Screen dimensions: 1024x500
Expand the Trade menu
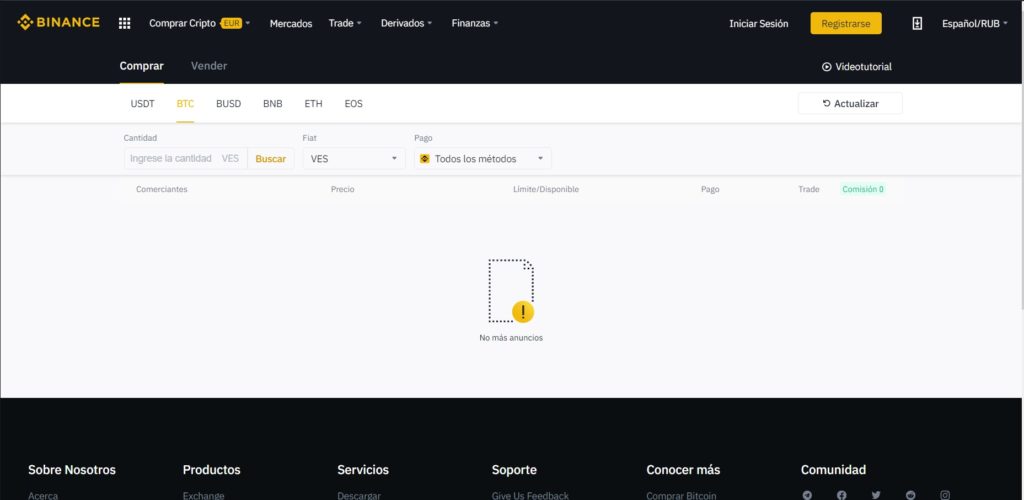coord(345,23)
